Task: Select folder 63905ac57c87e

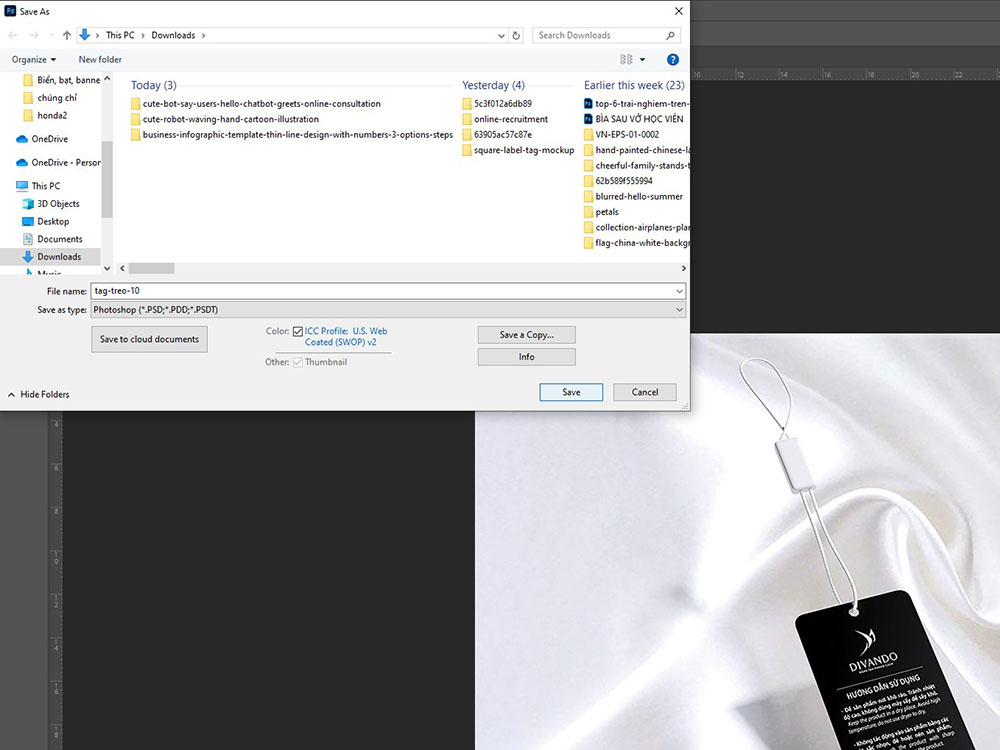Action: tap(497, 135)
